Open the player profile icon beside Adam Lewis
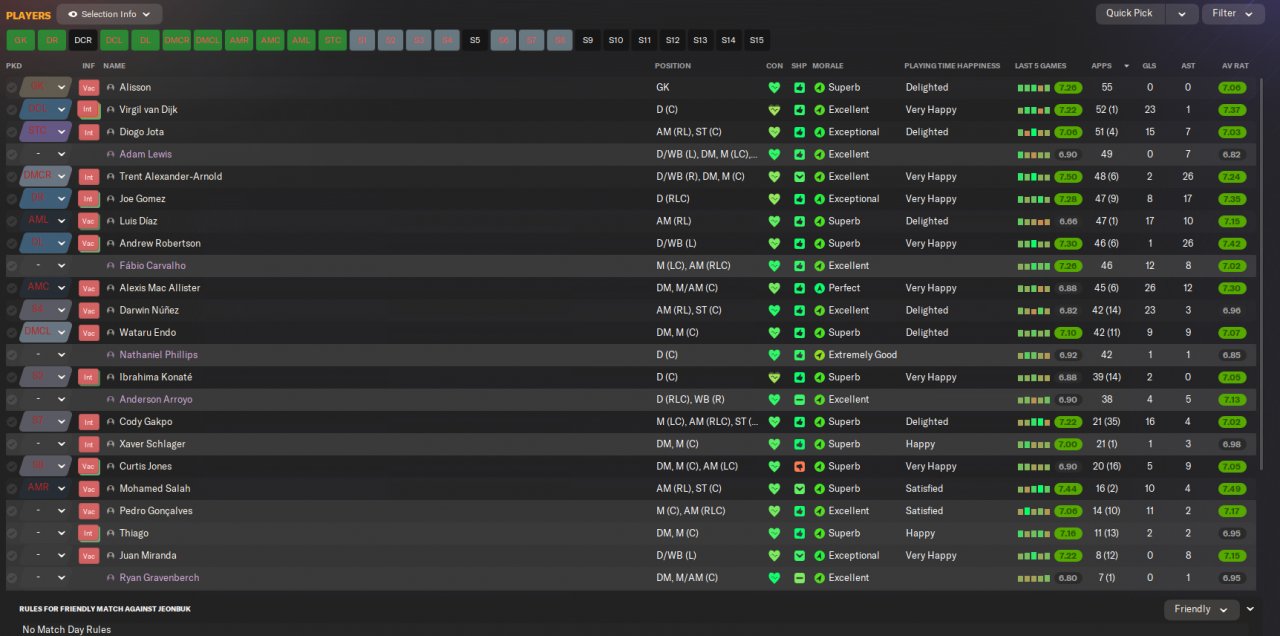The height and width of the screenshot is (636, 1280). point(111,155)
